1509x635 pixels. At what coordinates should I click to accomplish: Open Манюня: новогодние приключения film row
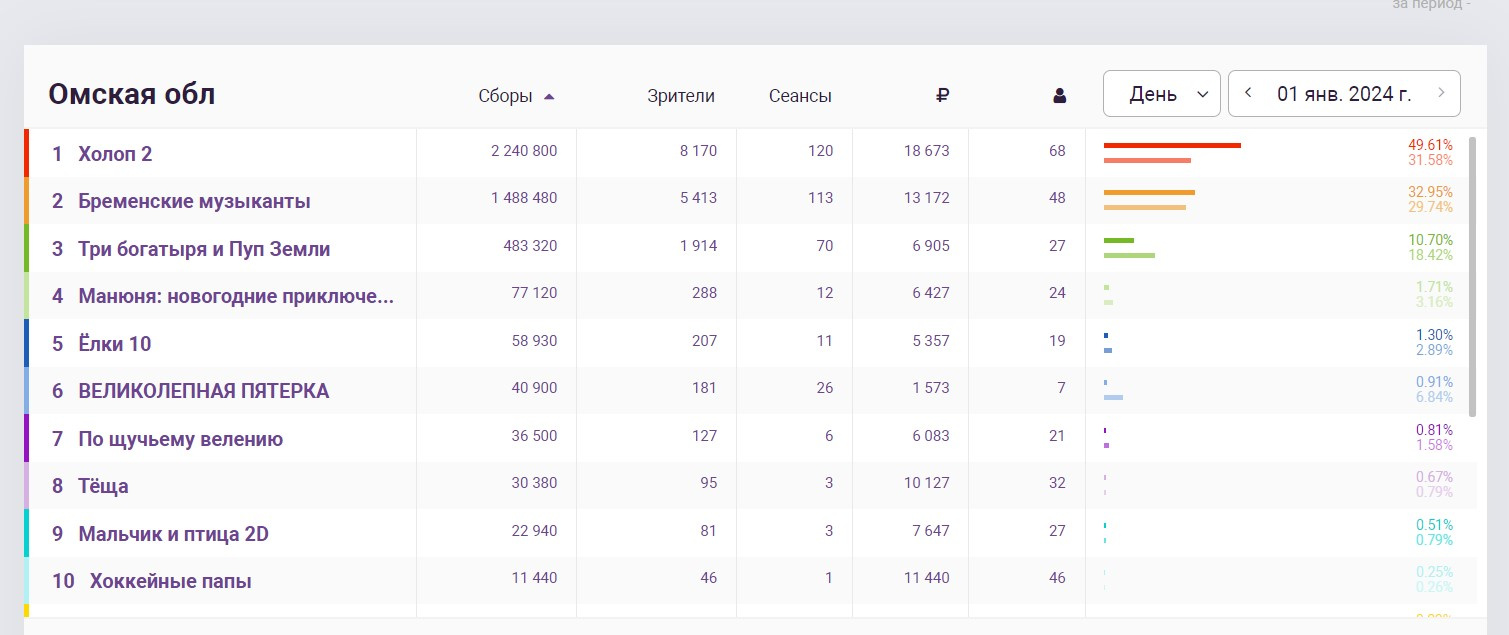coord(235,296)
